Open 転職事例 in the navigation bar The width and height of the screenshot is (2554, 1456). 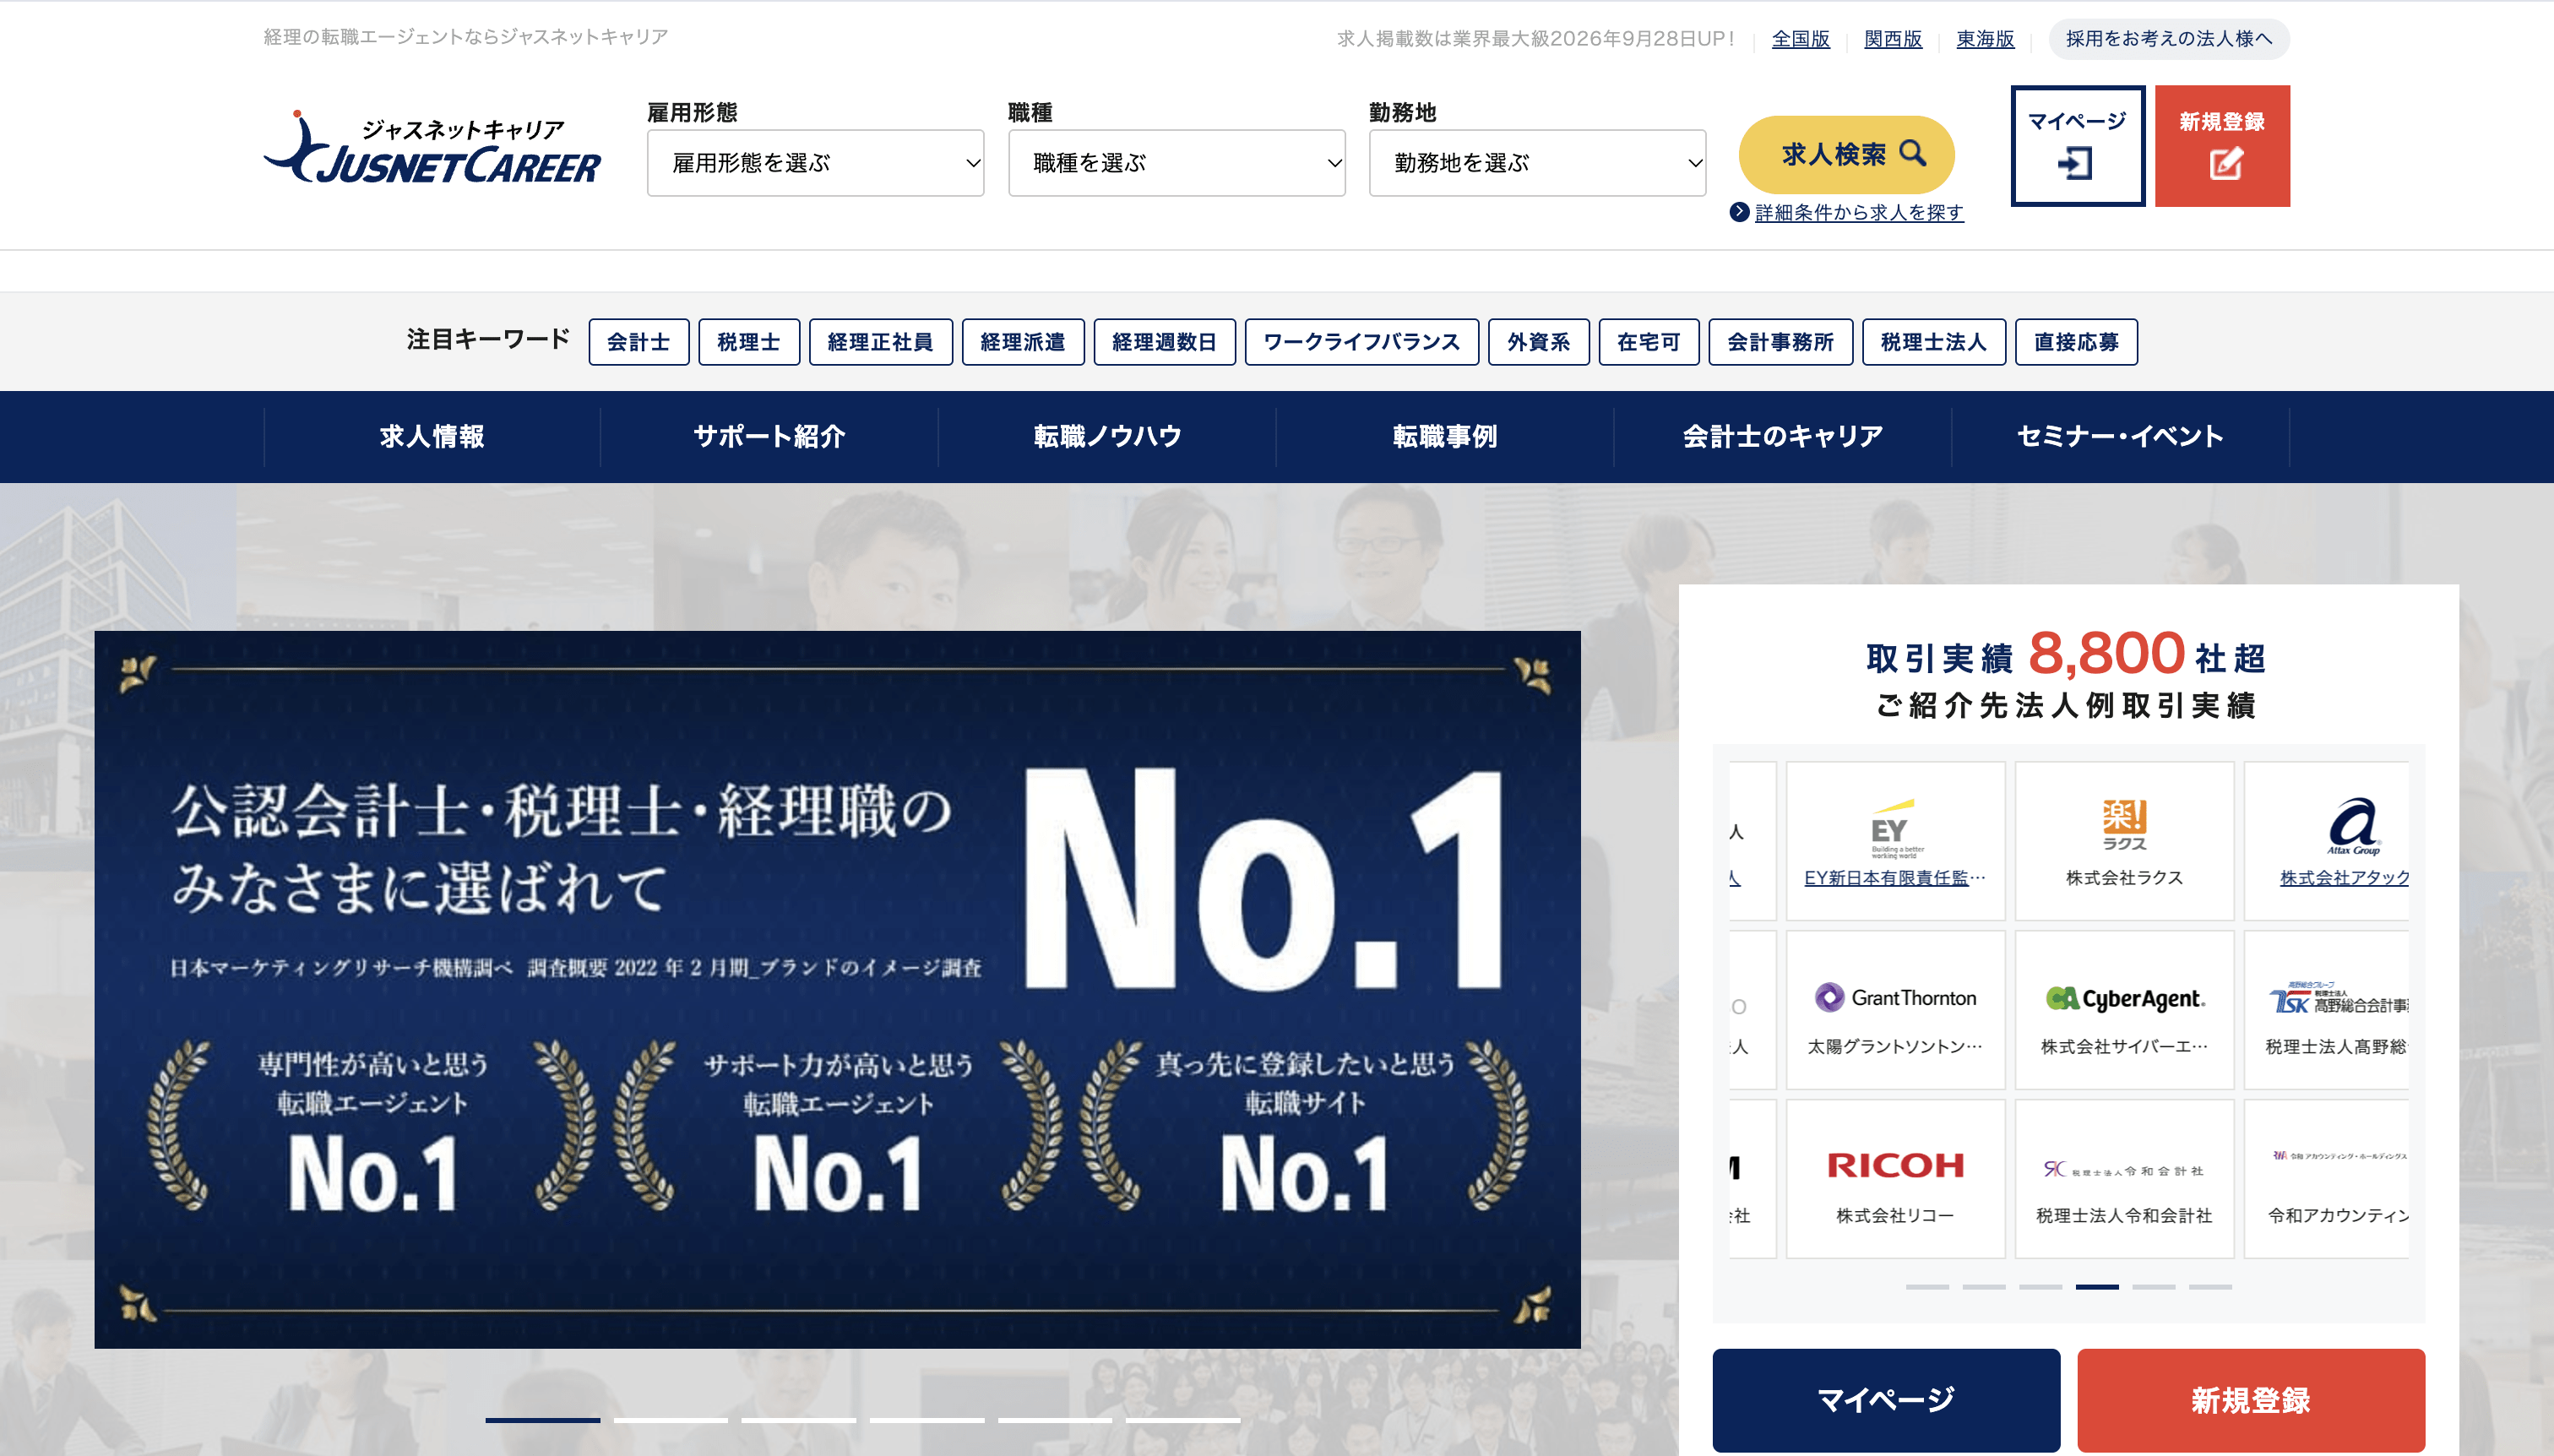click(x=1445, y=437)
